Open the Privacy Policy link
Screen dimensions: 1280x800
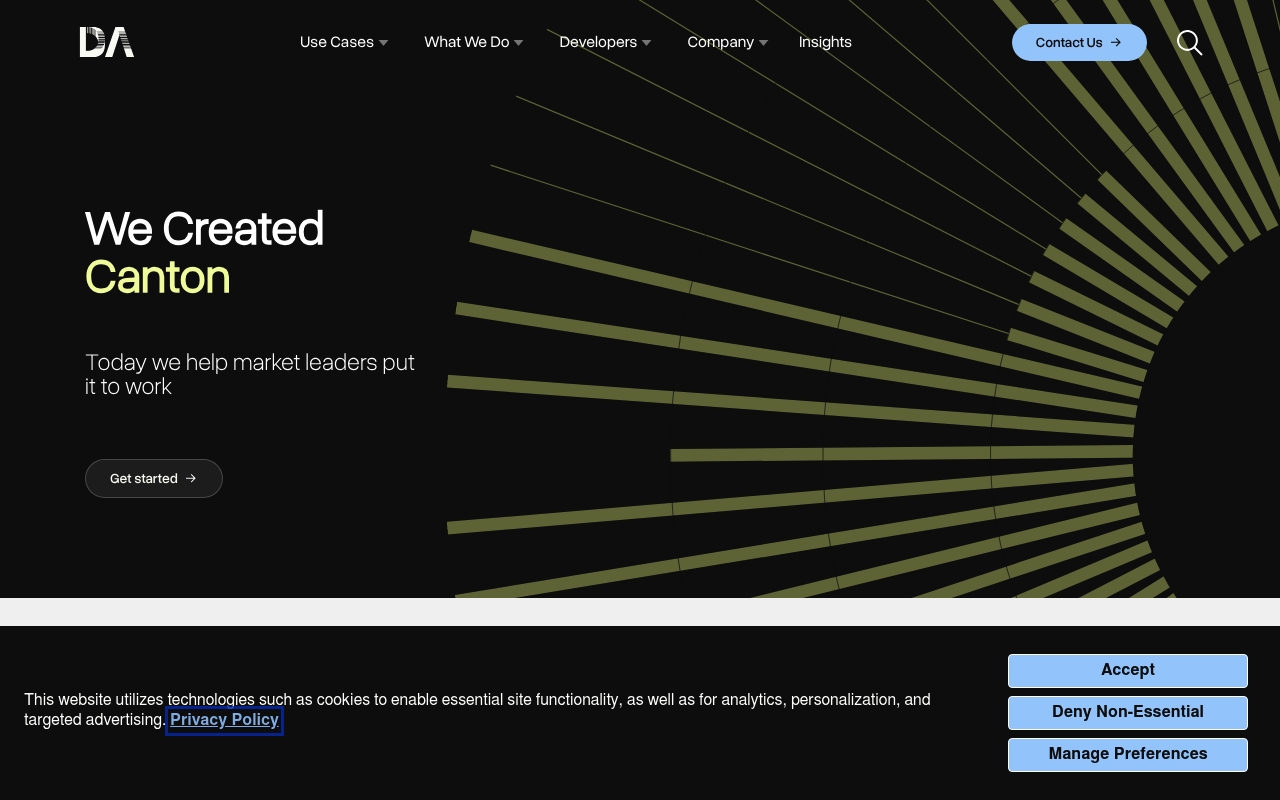[224, 720]
